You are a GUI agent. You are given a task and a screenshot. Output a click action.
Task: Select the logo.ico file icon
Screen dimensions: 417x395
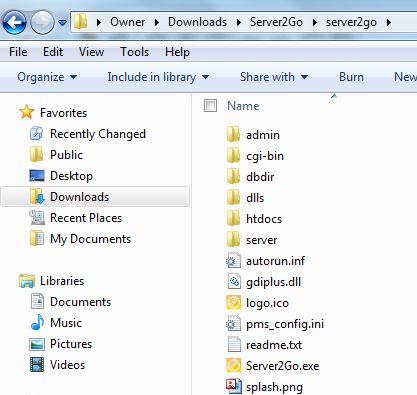pos(233,303)
